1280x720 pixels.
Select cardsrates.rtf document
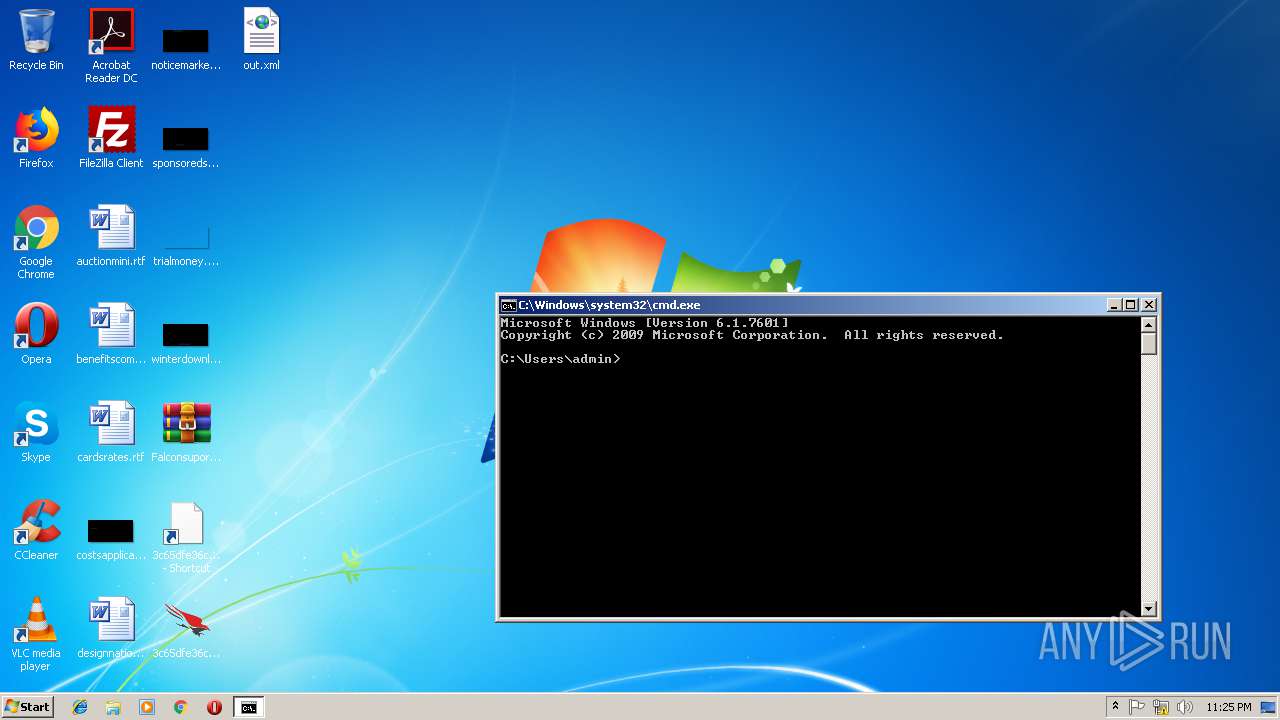point(111,433)
